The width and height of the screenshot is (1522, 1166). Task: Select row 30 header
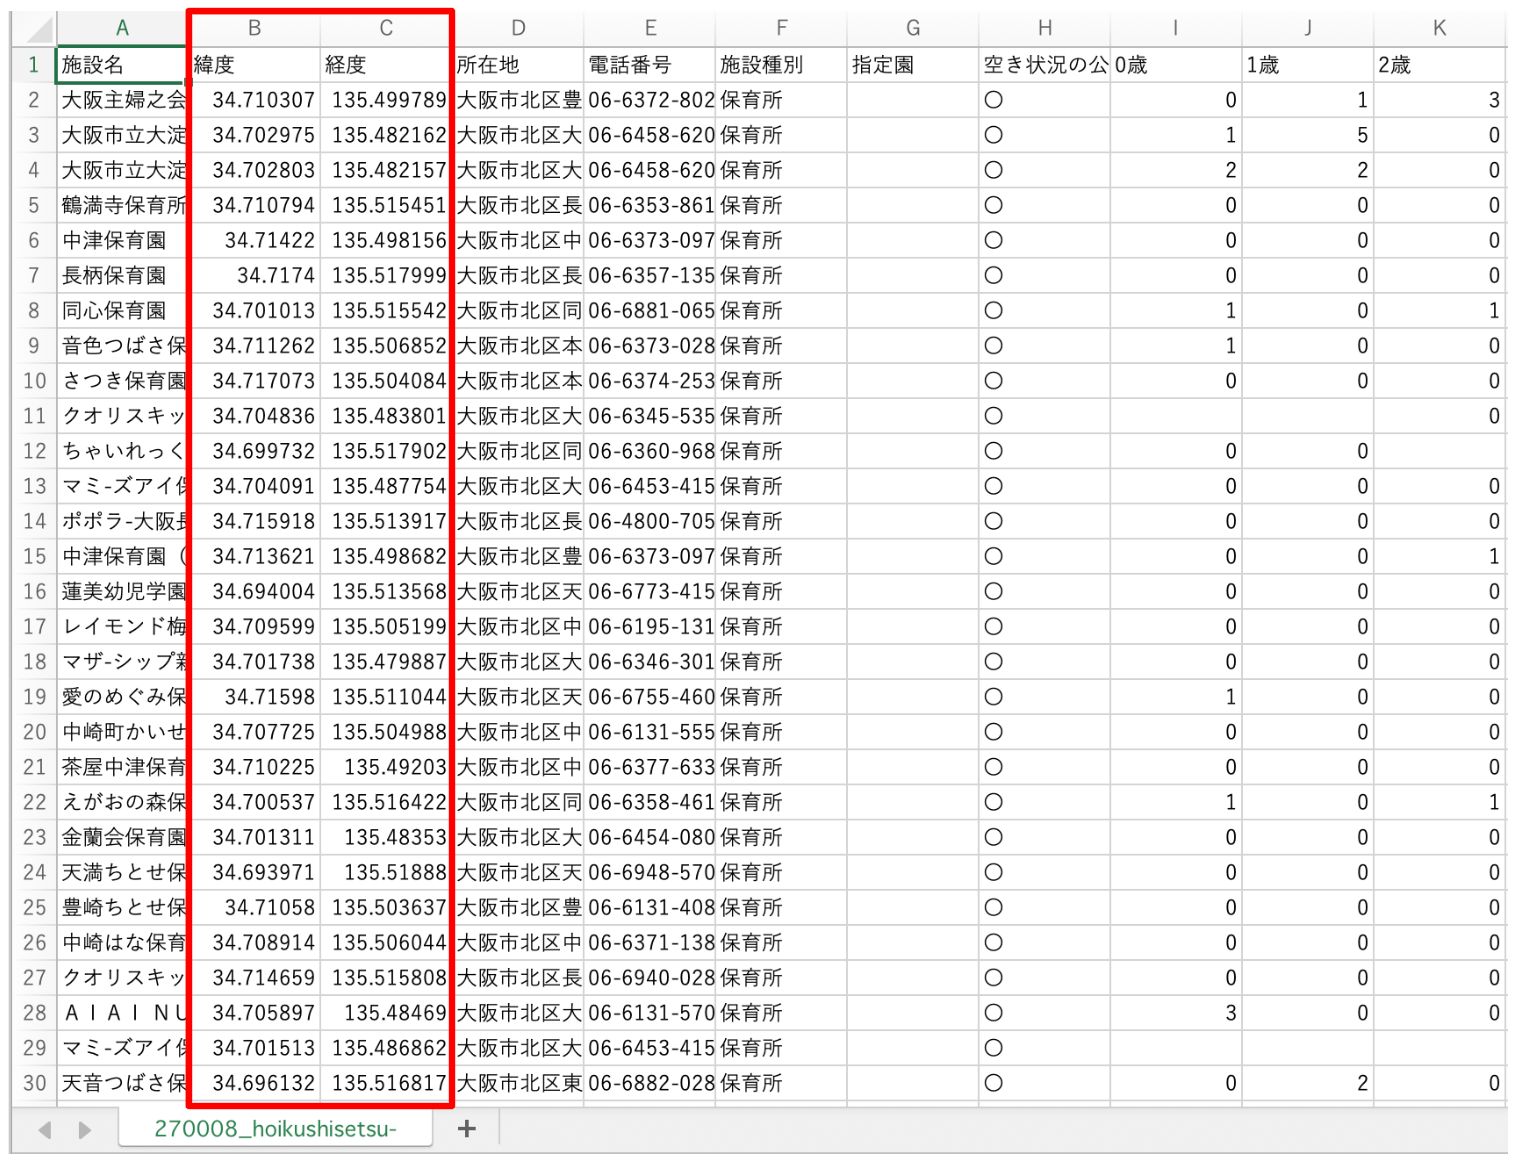tap(34, 1083)
